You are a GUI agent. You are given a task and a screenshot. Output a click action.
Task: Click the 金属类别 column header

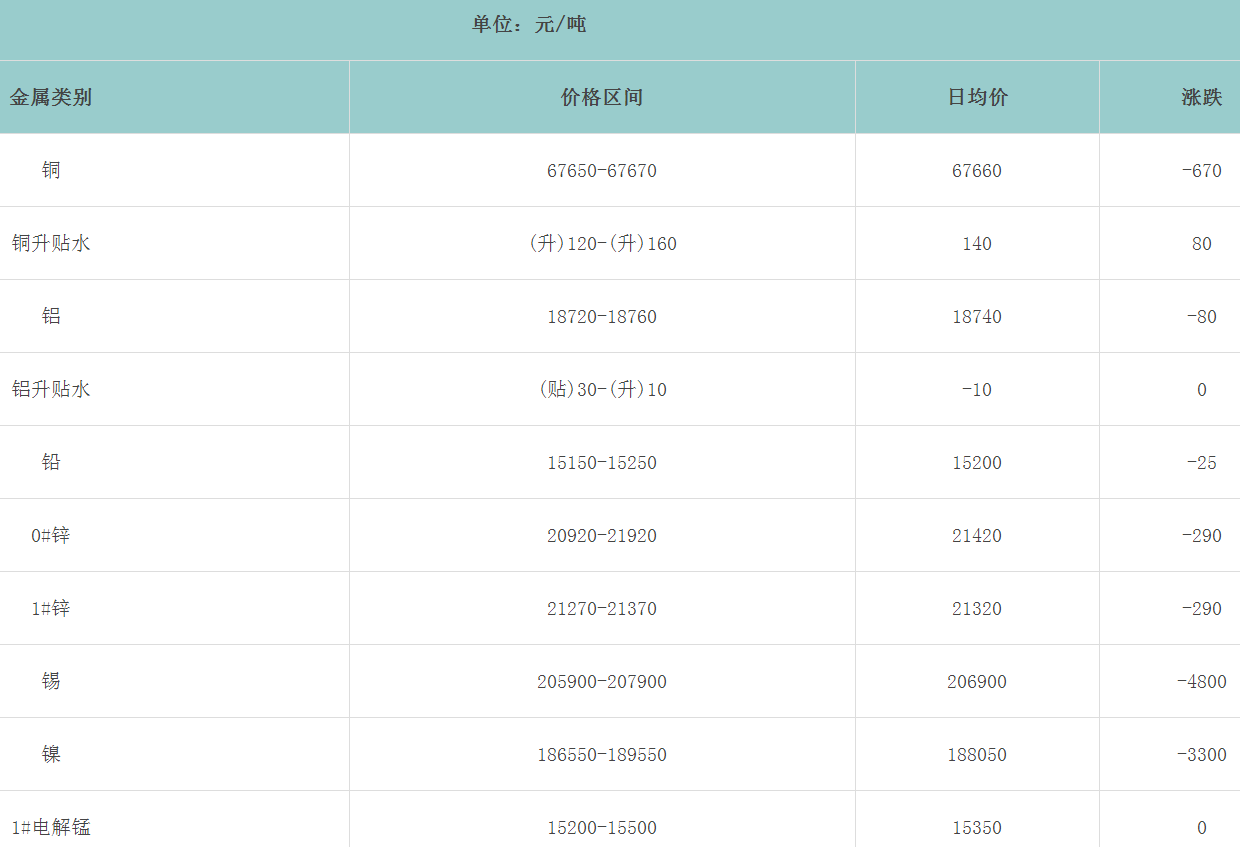[51, 97]
